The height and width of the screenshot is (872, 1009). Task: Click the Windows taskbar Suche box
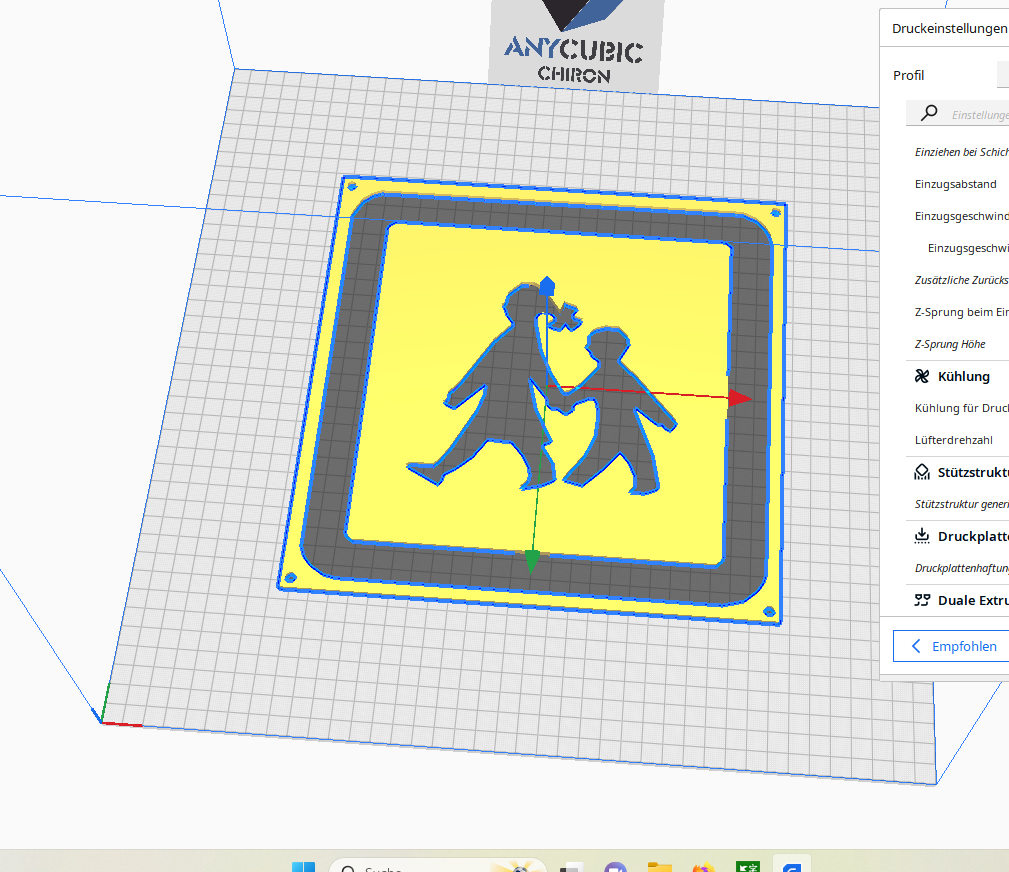(438, 866)
